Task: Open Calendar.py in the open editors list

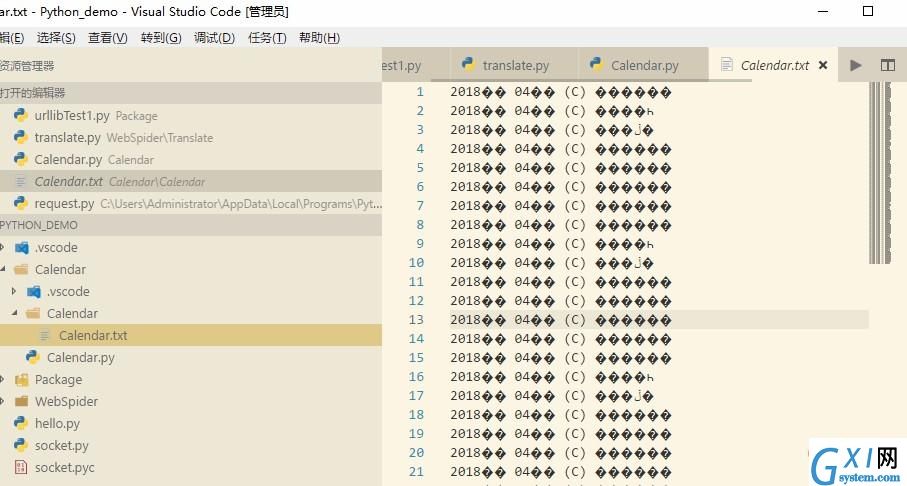Action: [190, 159]
